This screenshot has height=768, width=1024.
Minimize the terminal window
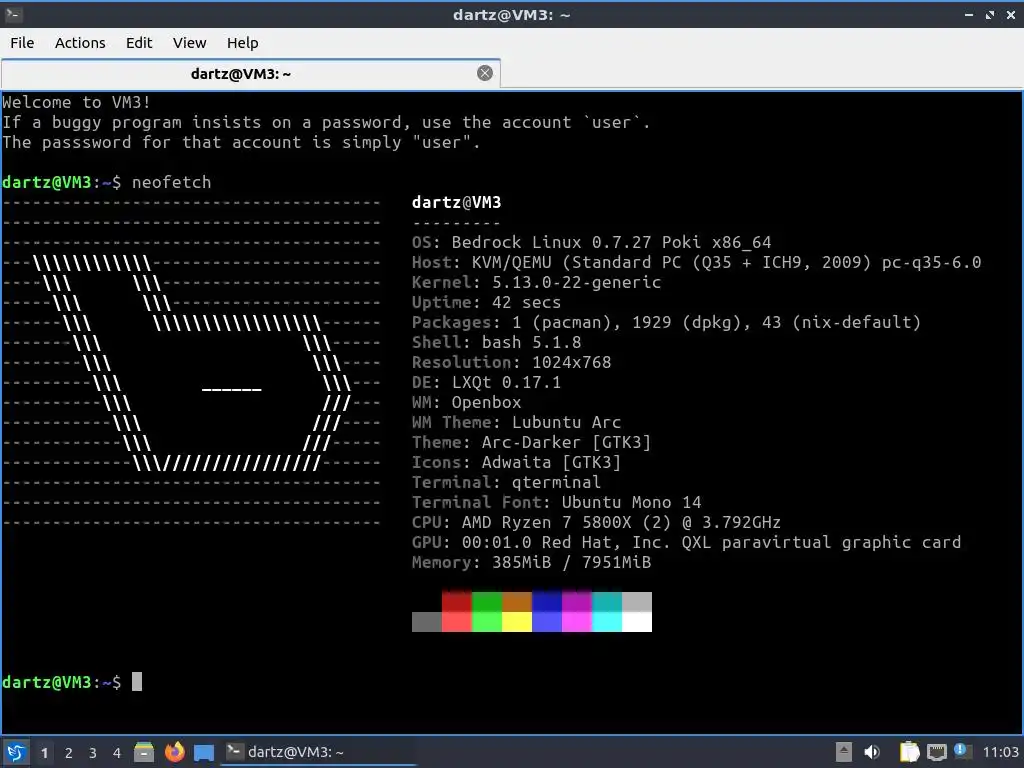[968, 14]
